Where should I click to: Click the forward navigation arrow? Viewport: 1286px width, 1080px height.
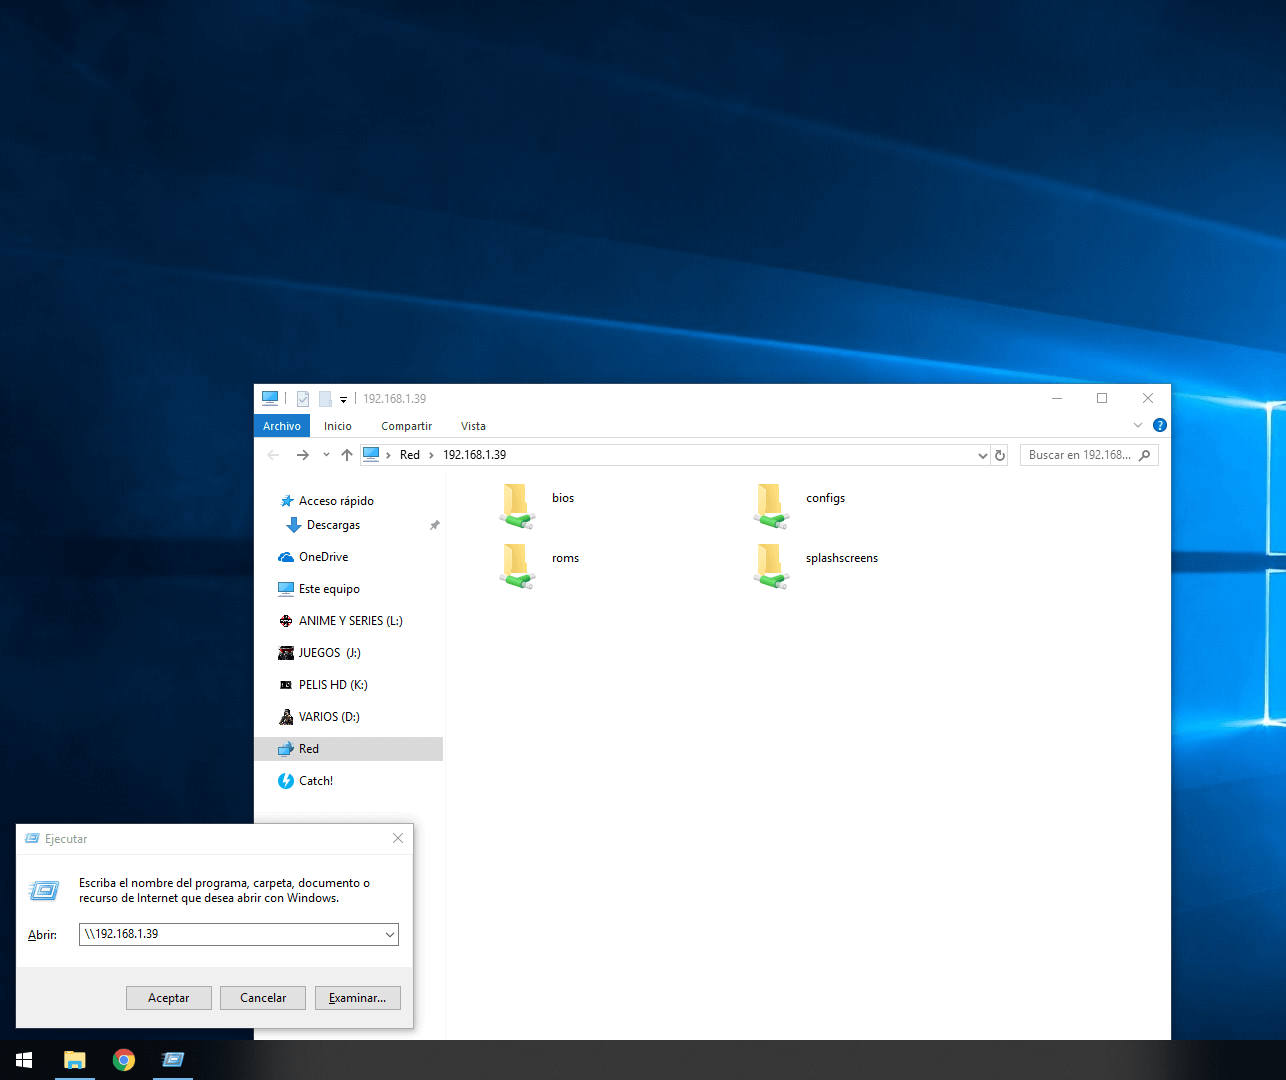pyautogui.click(x=302, y=455)
